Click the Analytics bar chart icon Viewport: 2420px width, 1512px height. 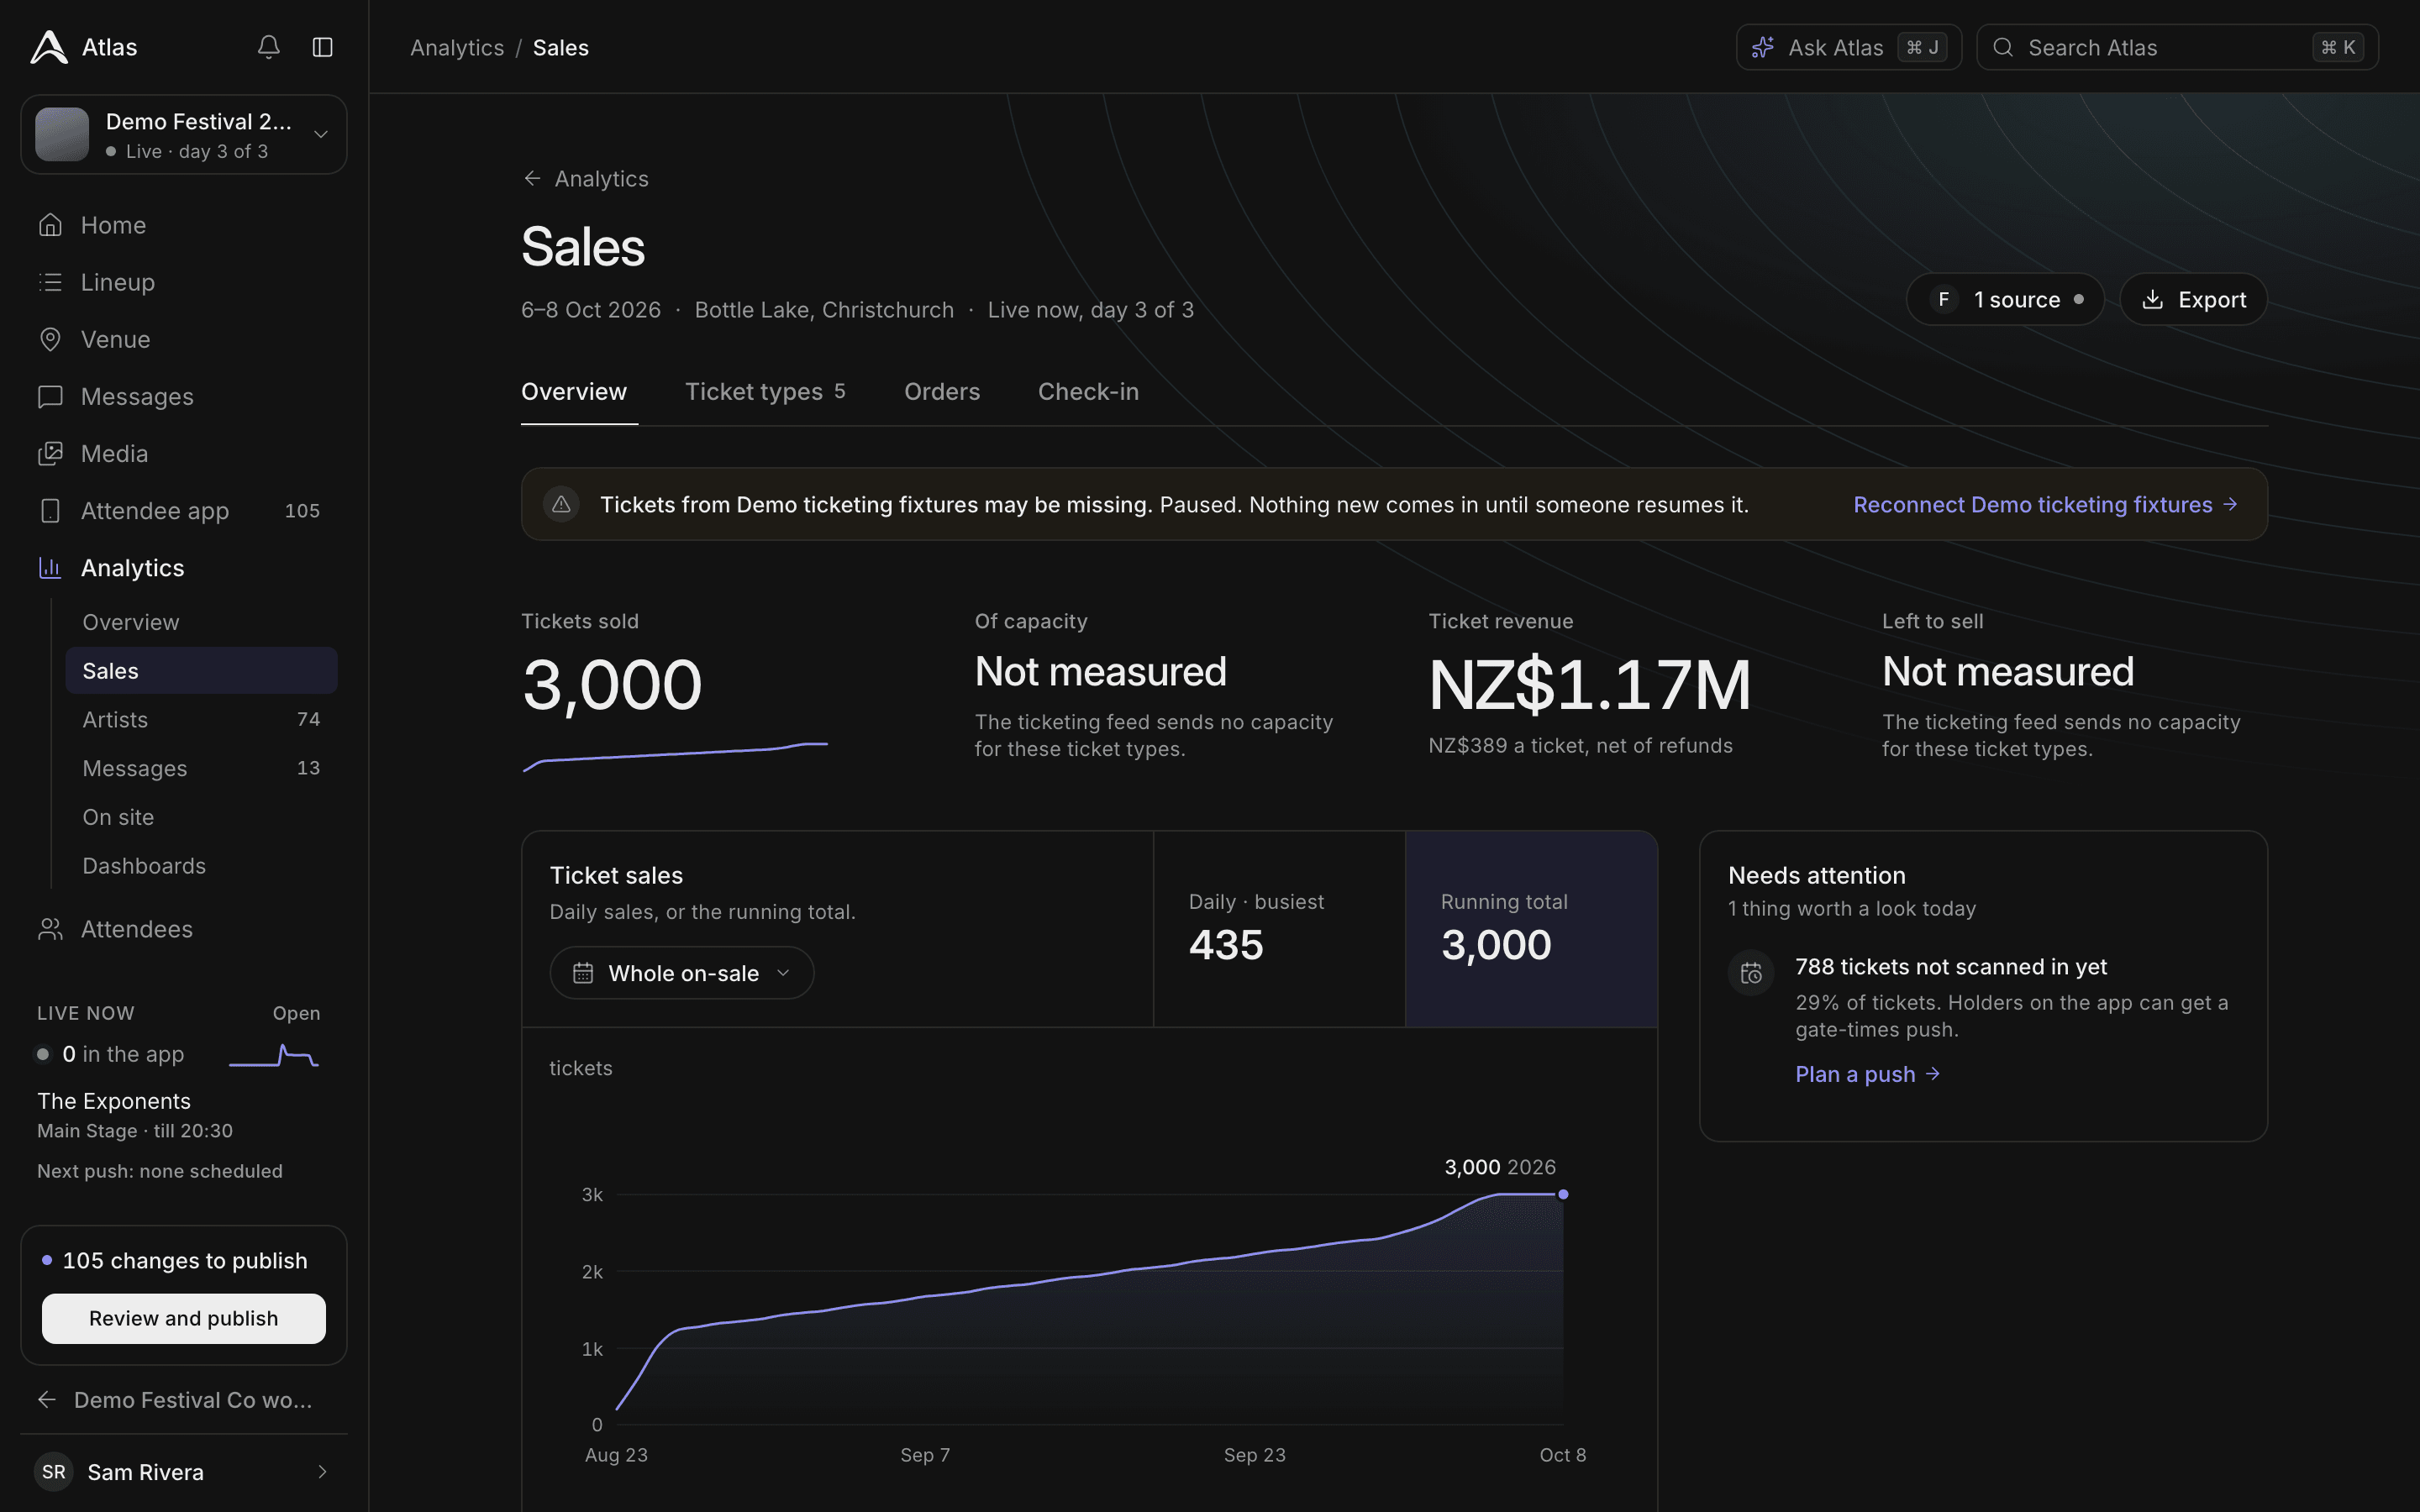pos(50,567)
